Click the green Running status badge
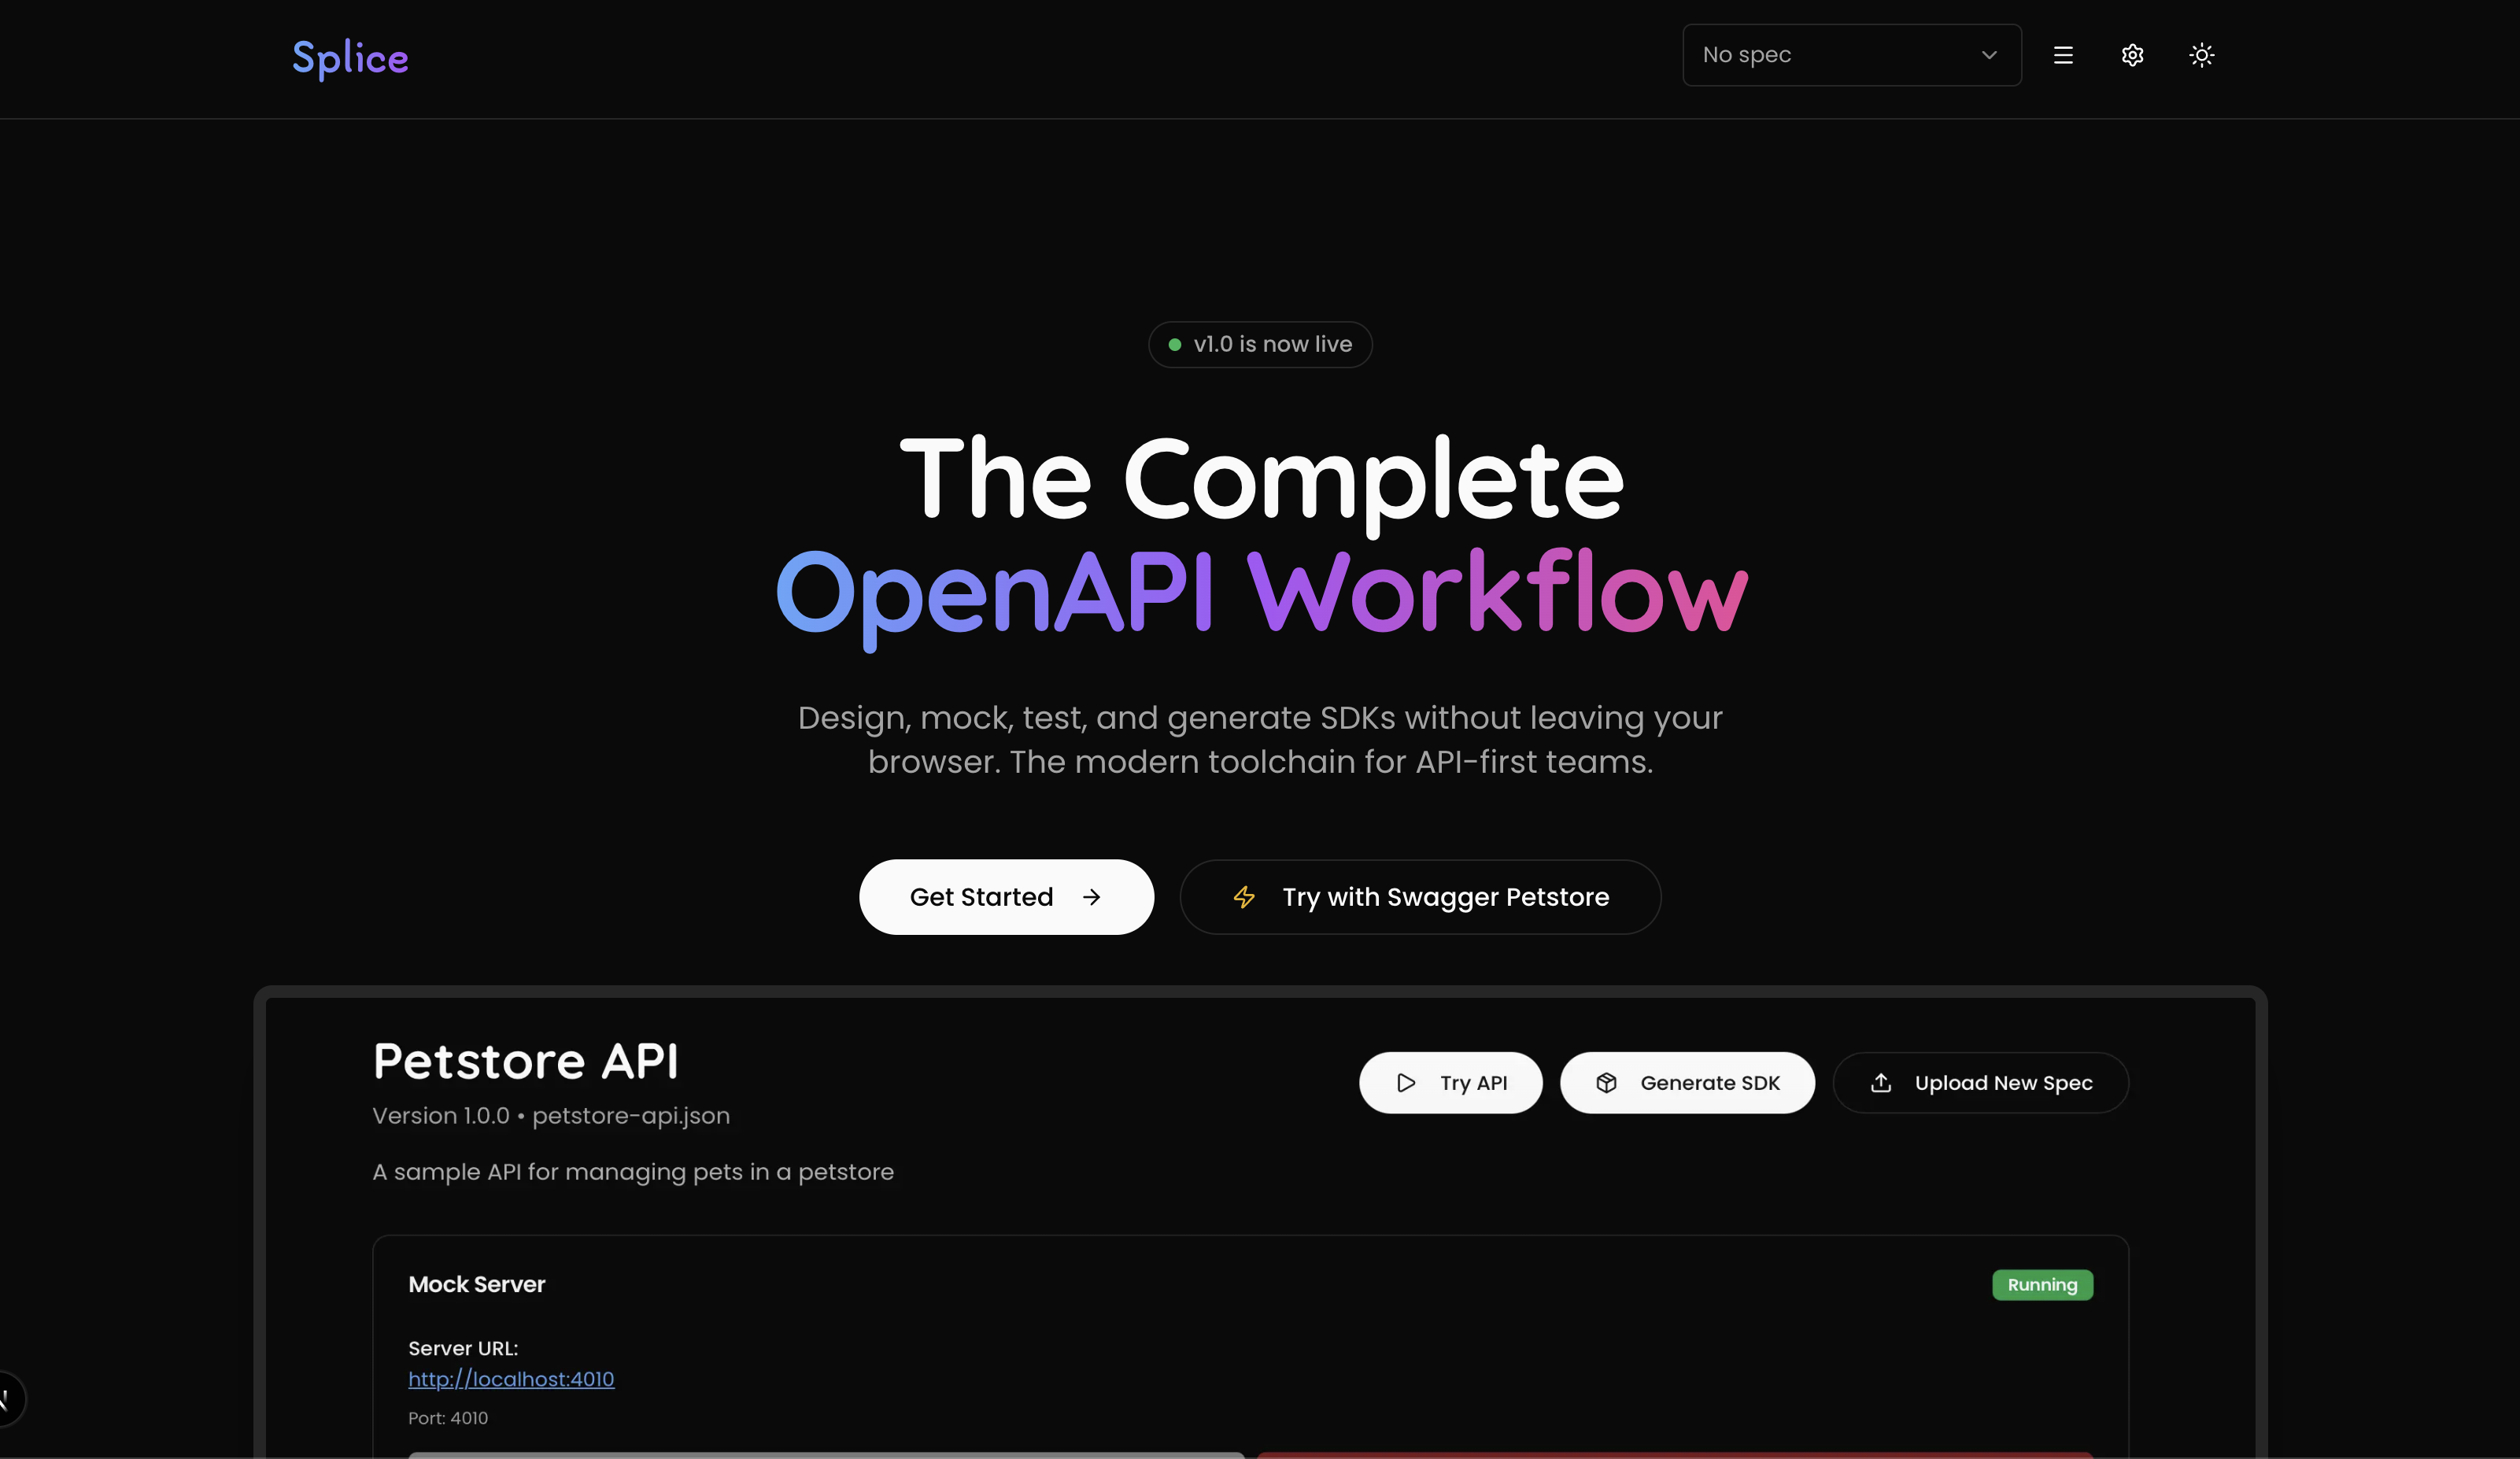2520x1459 pixels. pyautogui.click(x=2042, y=1285)
